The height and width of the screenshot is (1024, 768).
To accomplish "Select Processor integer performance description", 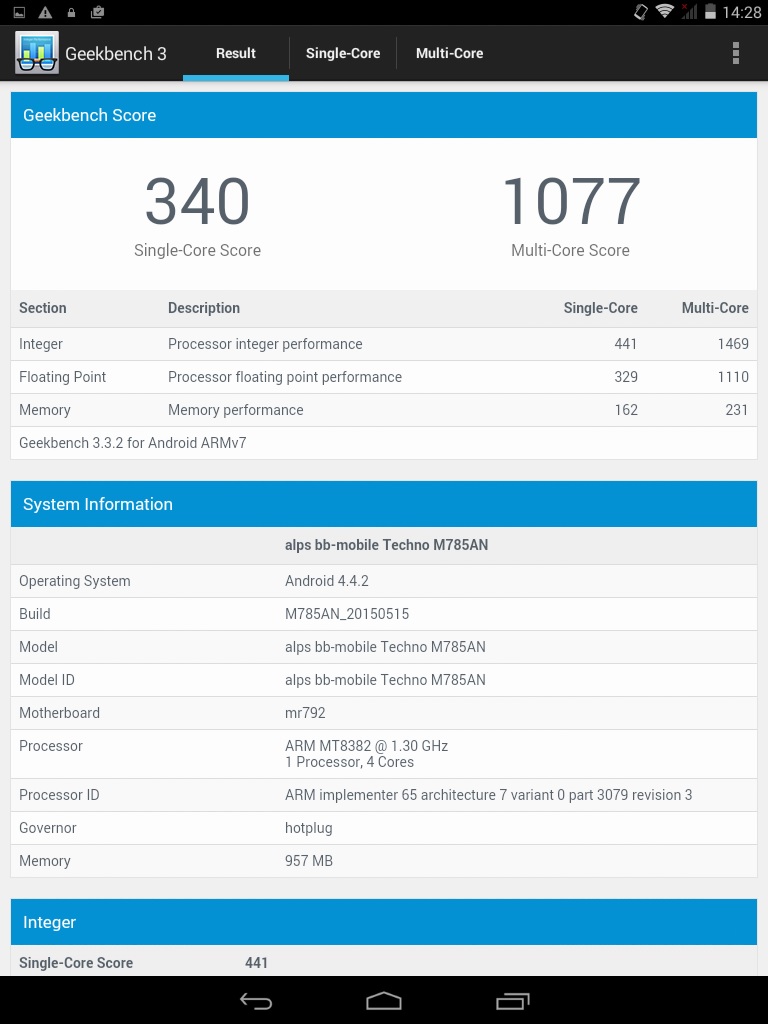I will tap(265, 344).
